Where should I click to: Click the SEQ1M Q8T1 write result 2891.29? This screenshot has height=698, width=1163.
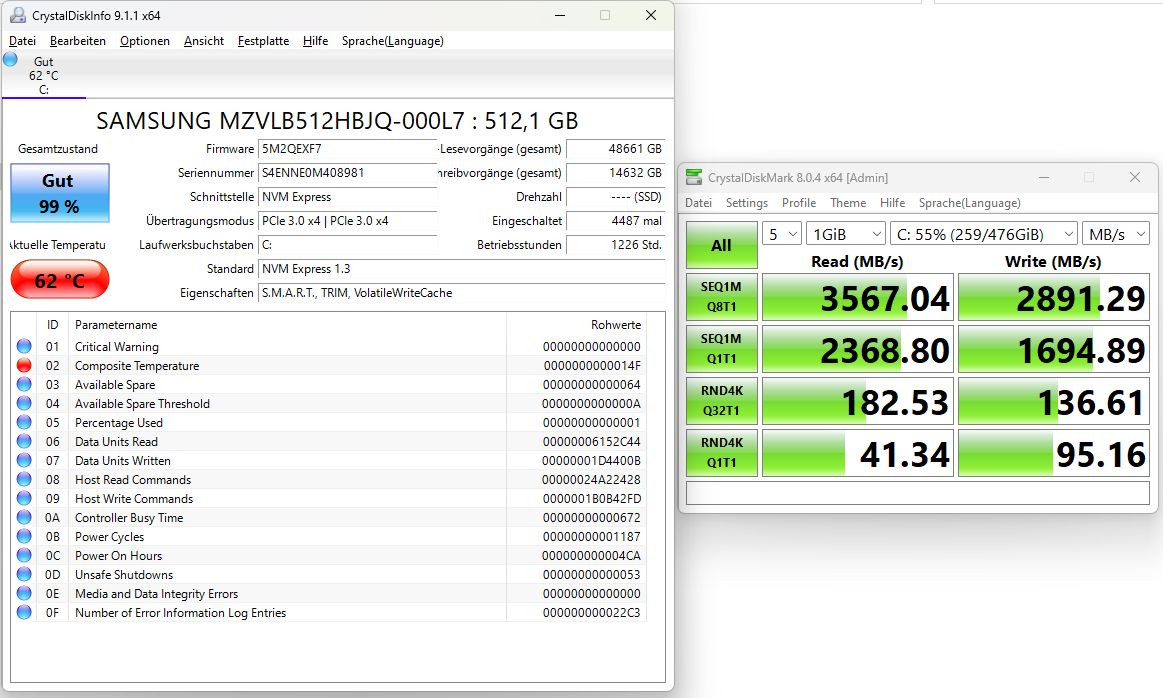click(x=1054, y=297)
